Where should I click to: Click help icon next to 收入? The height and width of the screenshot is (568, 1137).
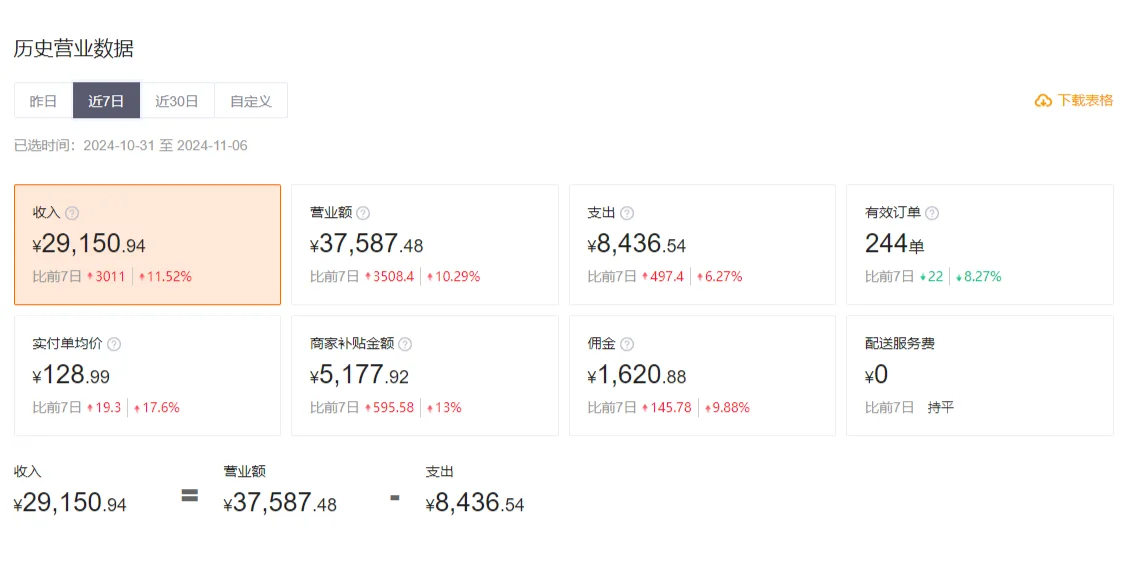pos(72,213)
